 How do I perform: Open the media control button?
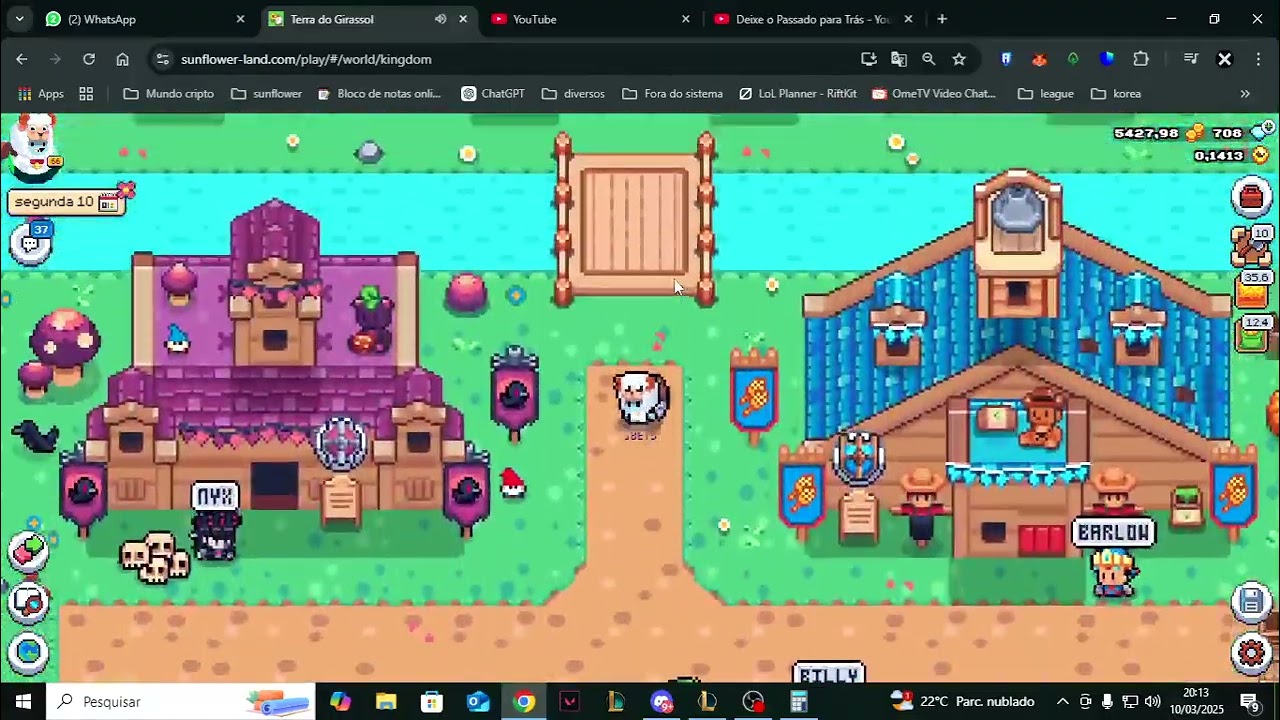[x=1190, y=59]
